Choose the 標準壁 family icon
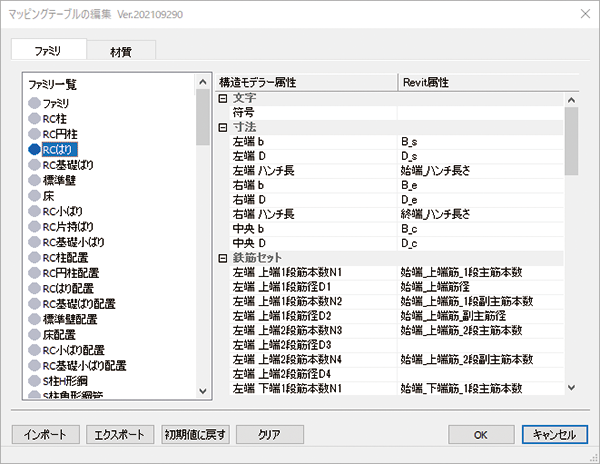 35,180
